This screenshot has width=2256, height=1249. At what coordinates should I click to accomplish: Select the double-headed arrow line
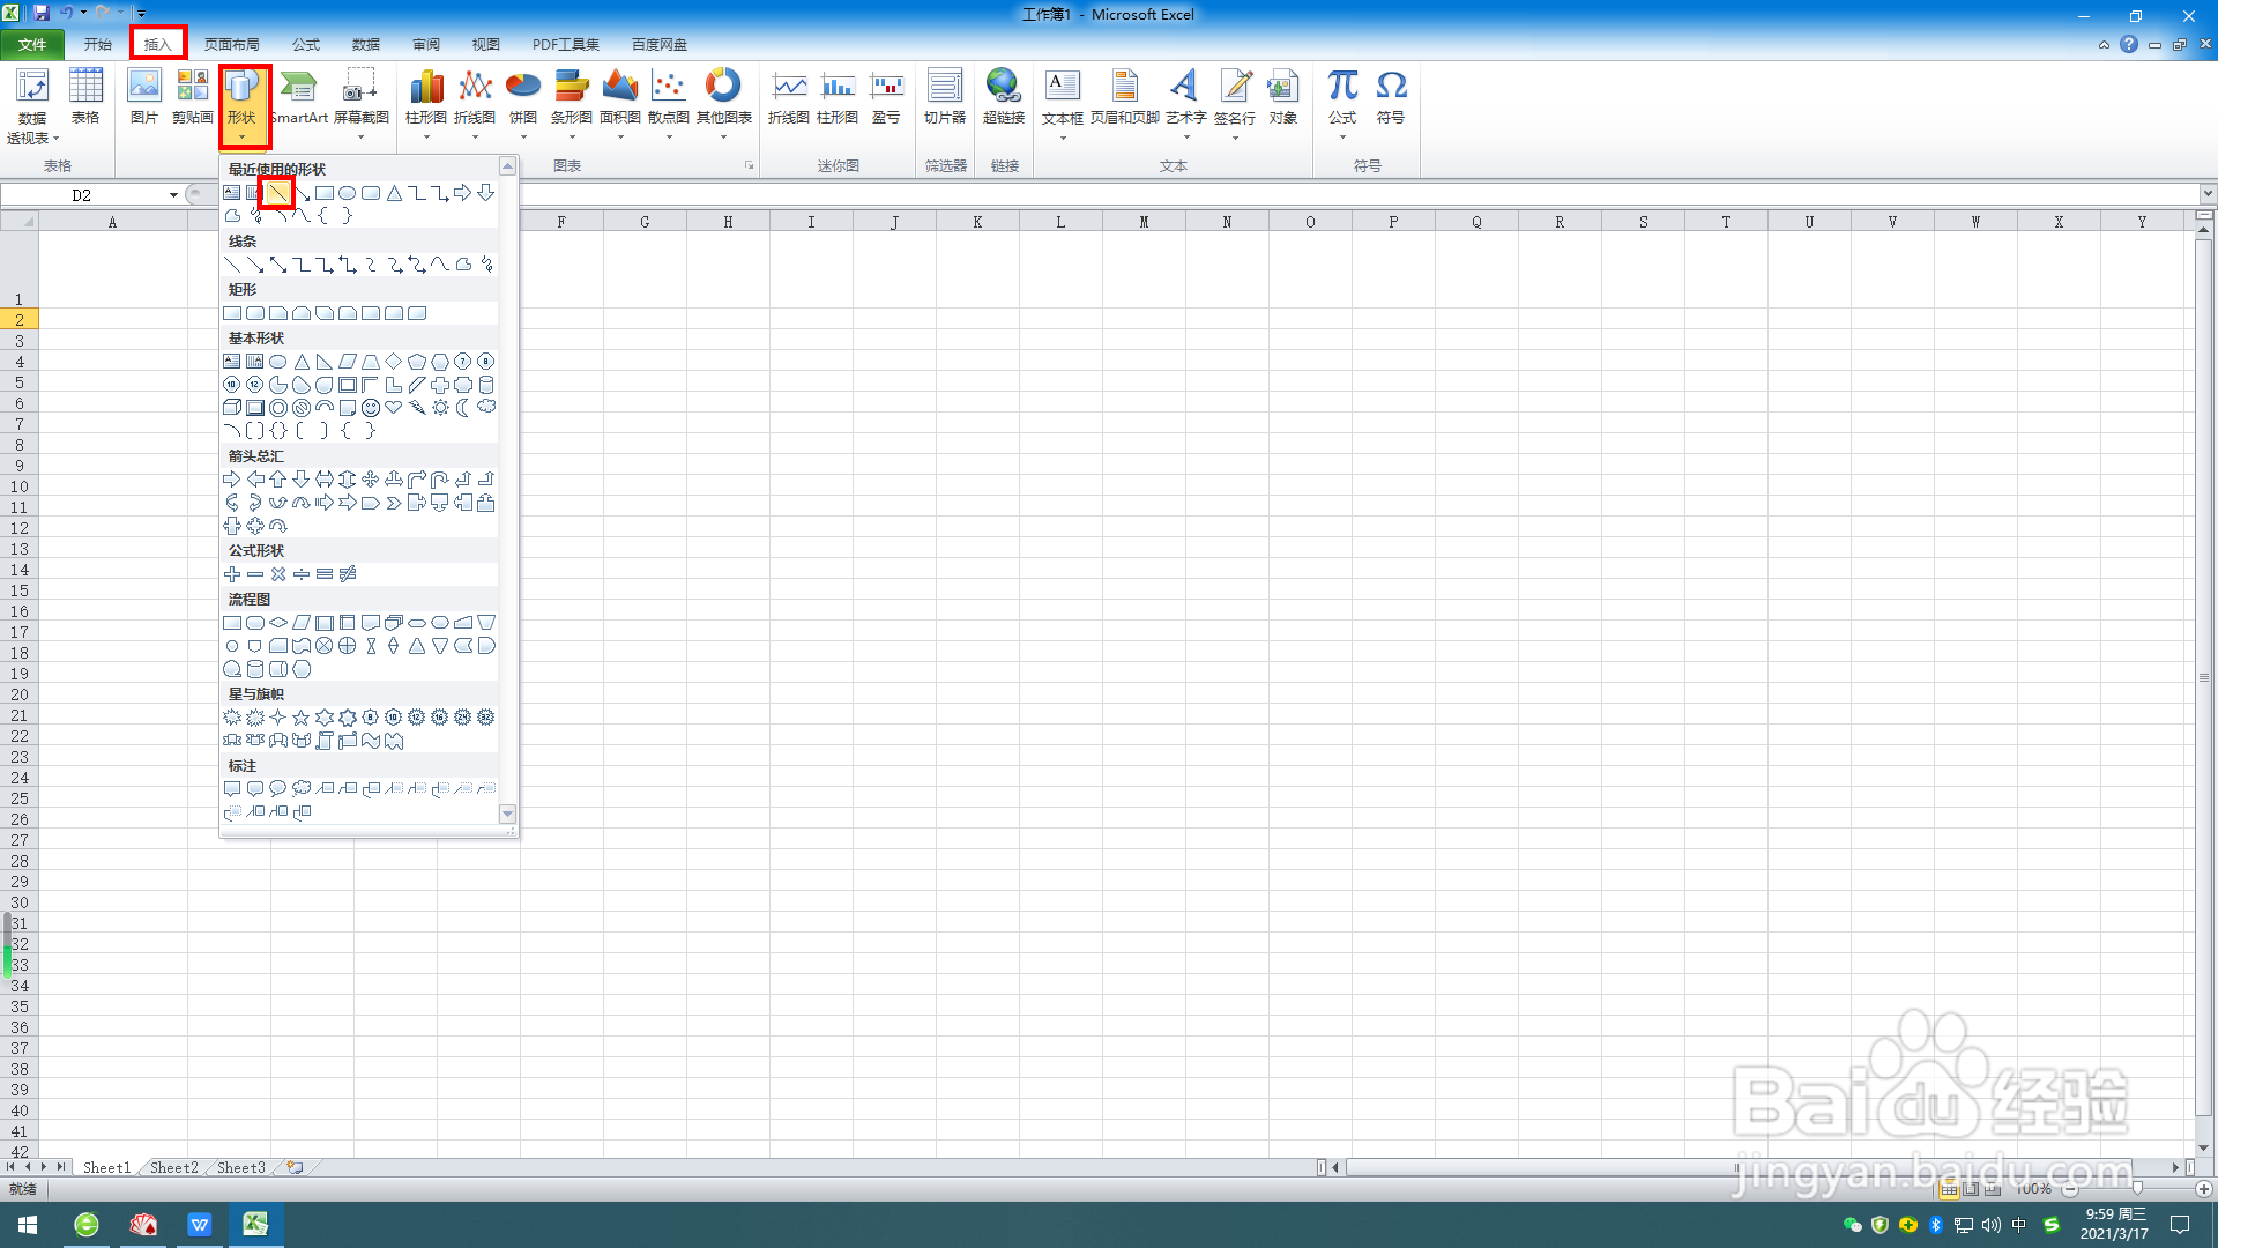278,265
